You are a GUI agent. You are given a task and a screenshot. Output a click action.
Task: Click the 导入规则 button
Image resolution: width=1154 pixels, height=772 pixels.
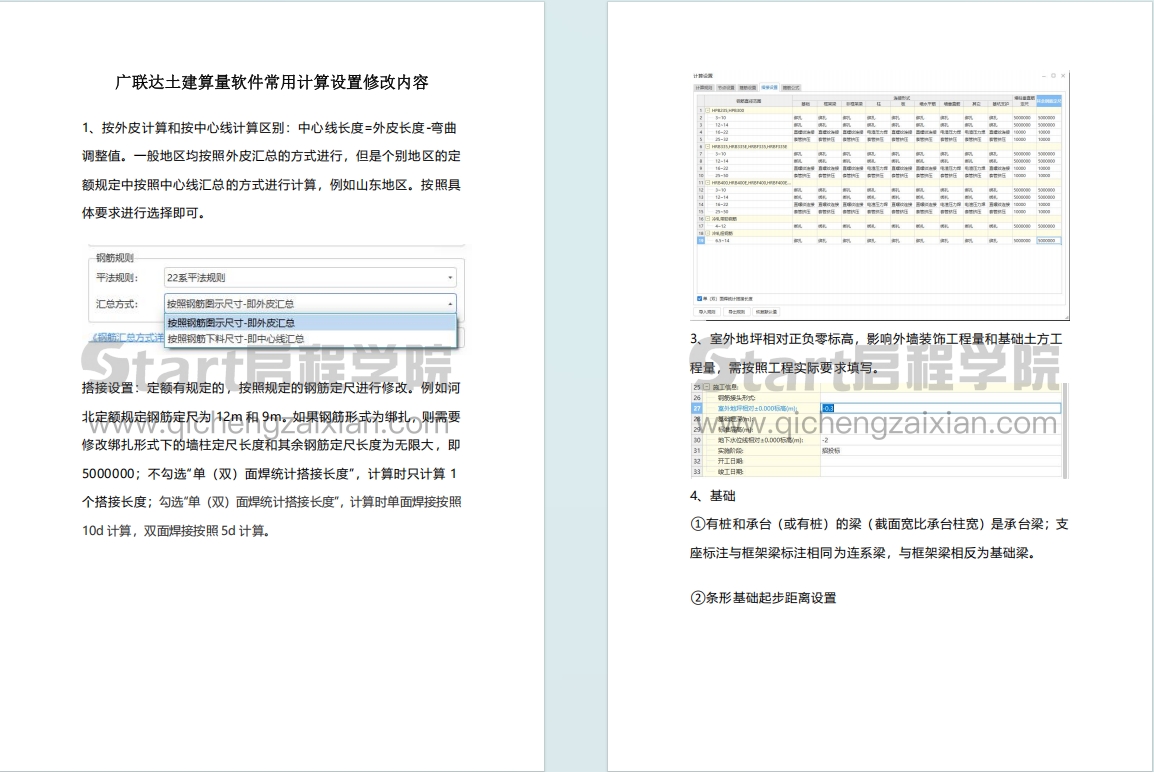click(x=706, y=311)
